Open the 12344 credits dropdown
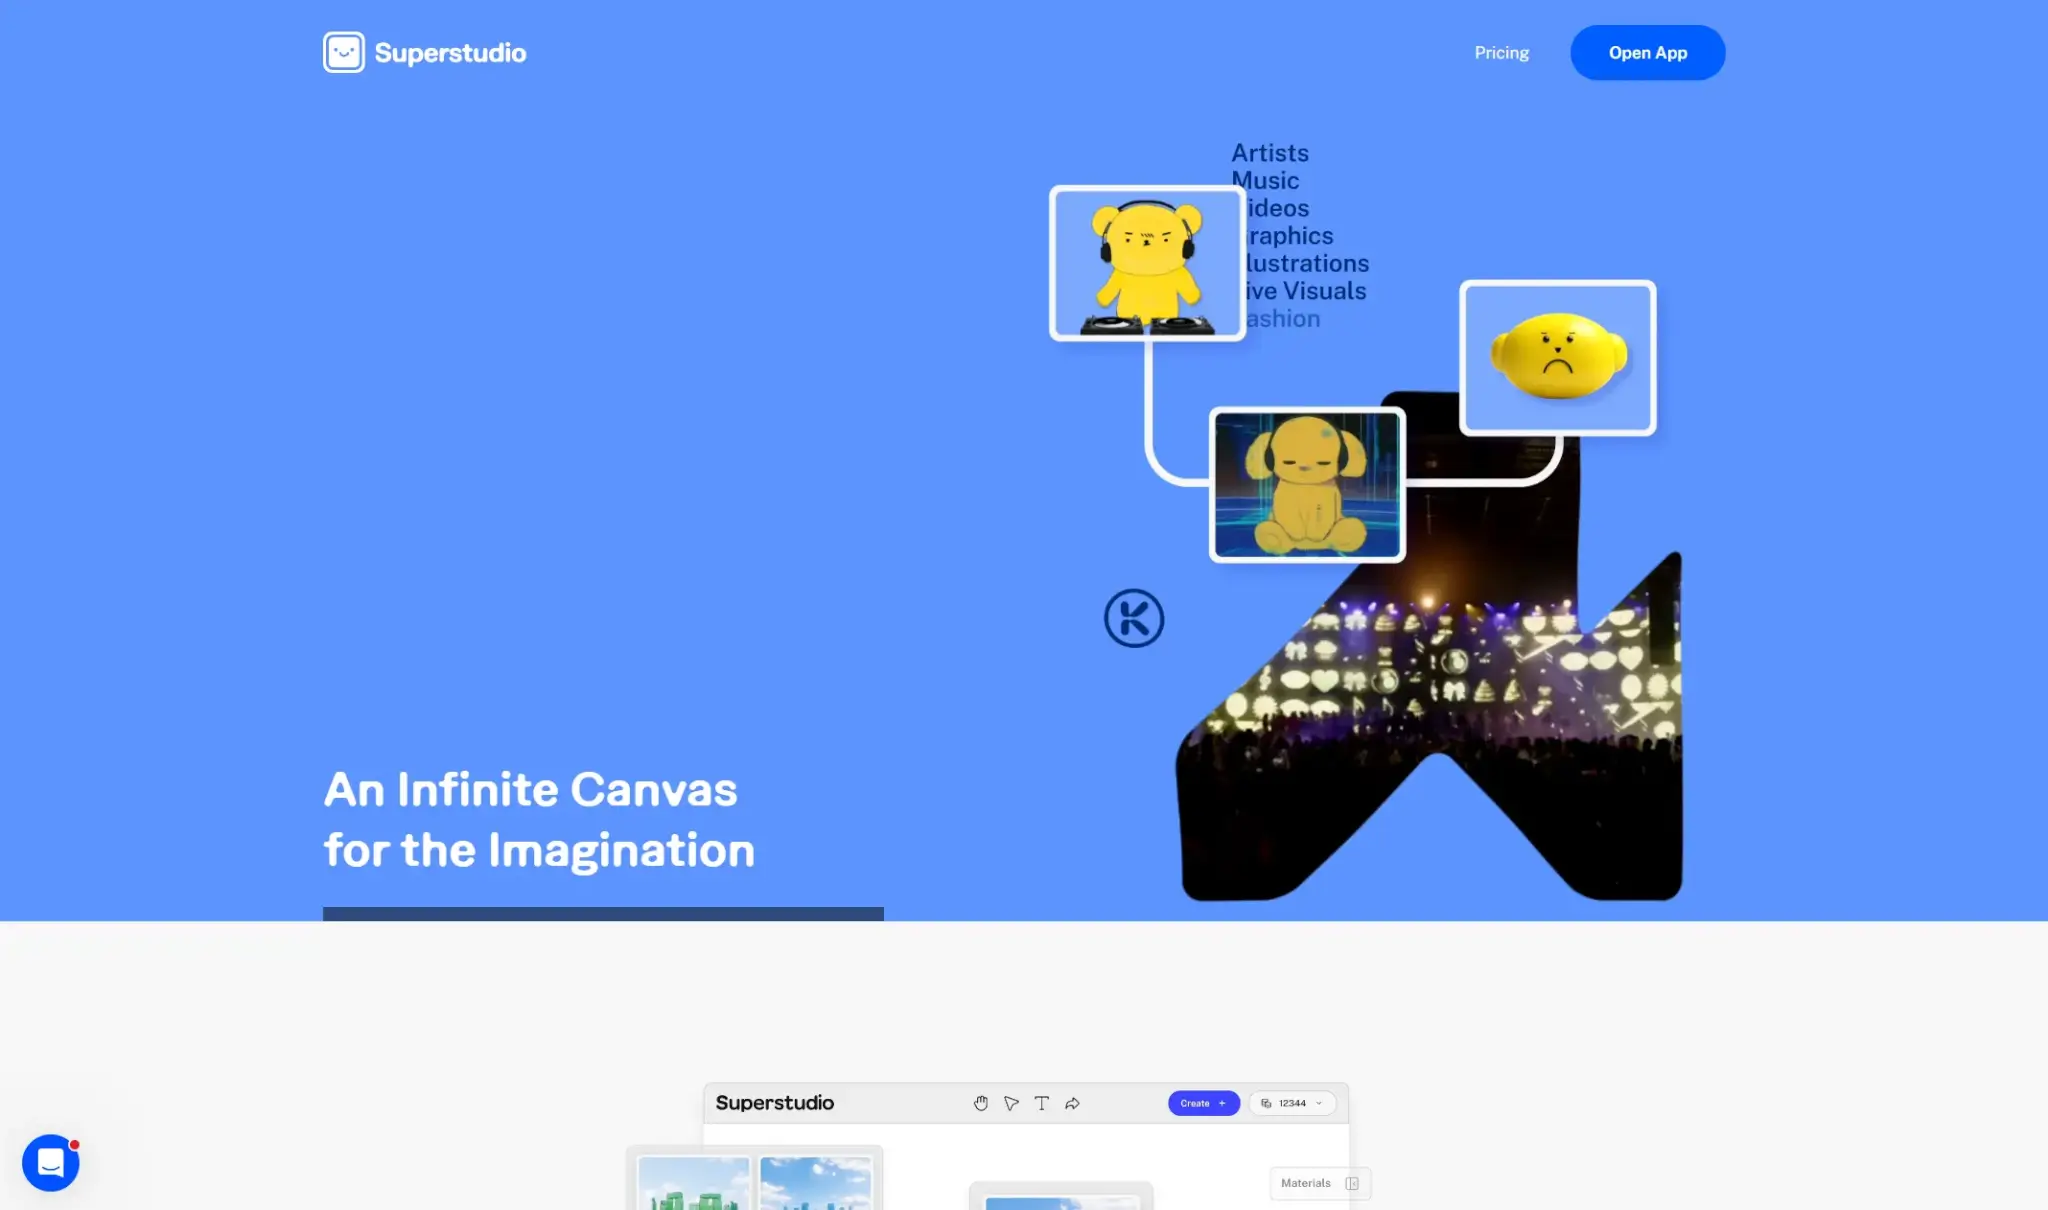Viewport: 2048px width, 1210px height. (x=1293, y=1103)
